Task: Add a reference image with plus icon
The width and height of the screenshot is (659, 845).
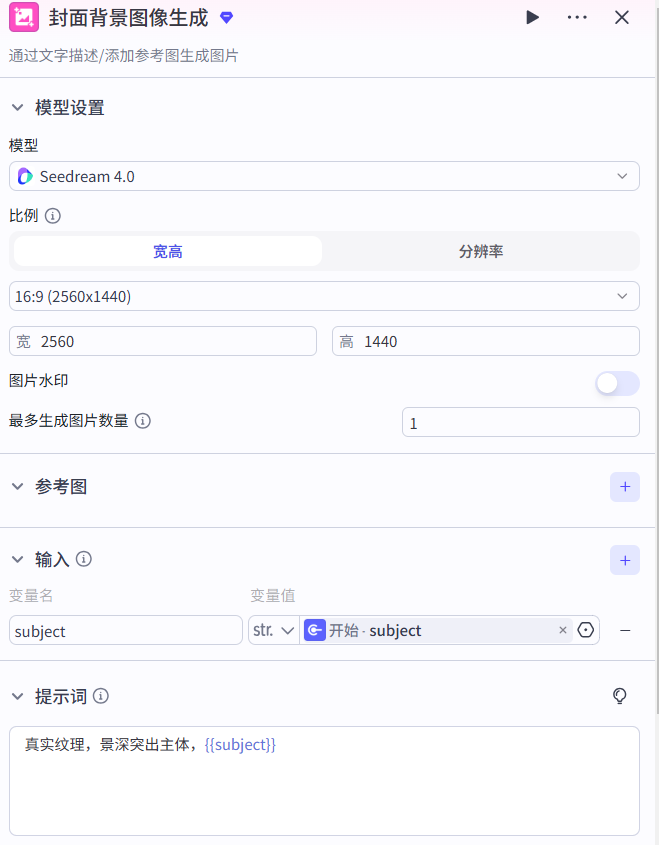Action: click(x=624, y=487)
